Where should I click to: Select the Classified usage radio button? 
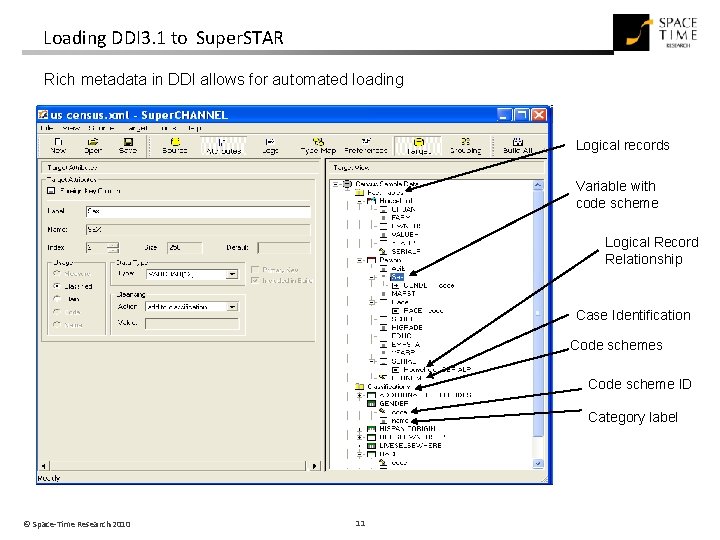point(57,286)
